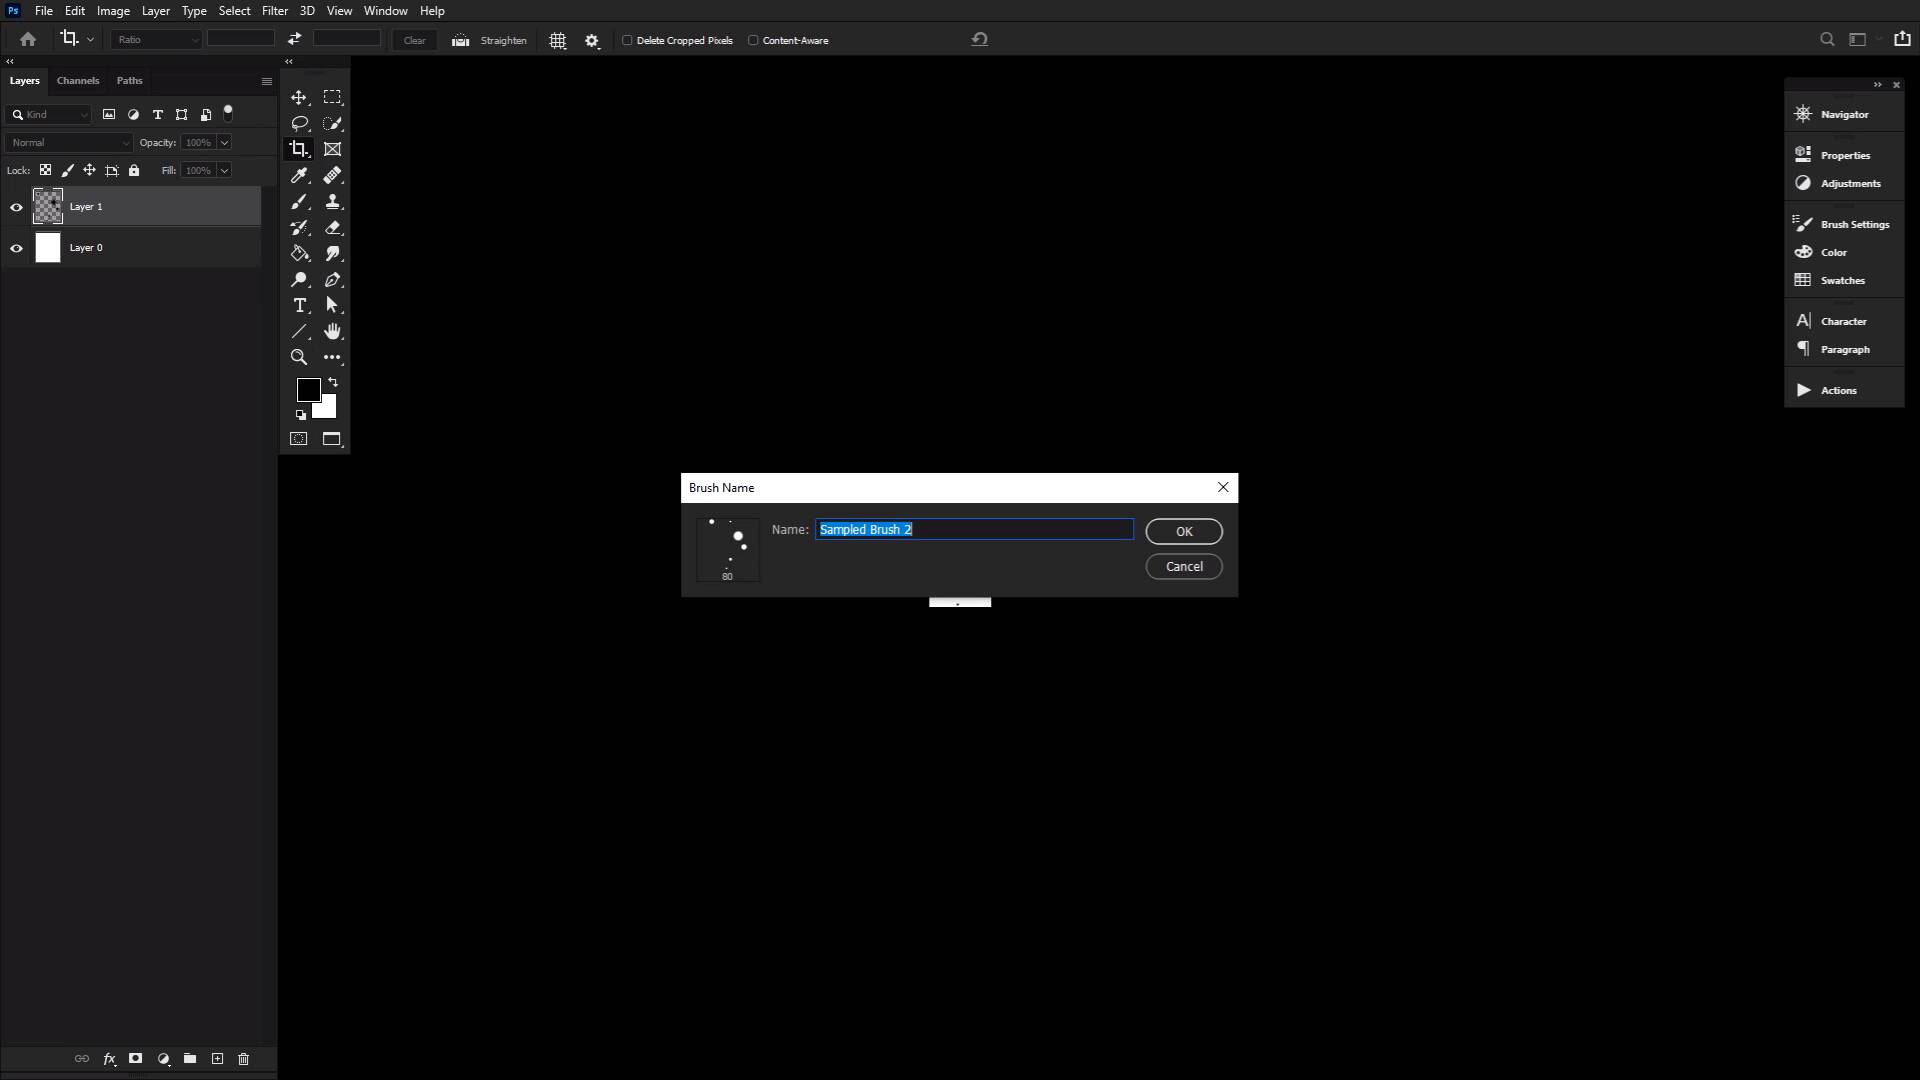Select the Hand tool
Viewport: 1920px width, 1080px height.
point(332,331)
